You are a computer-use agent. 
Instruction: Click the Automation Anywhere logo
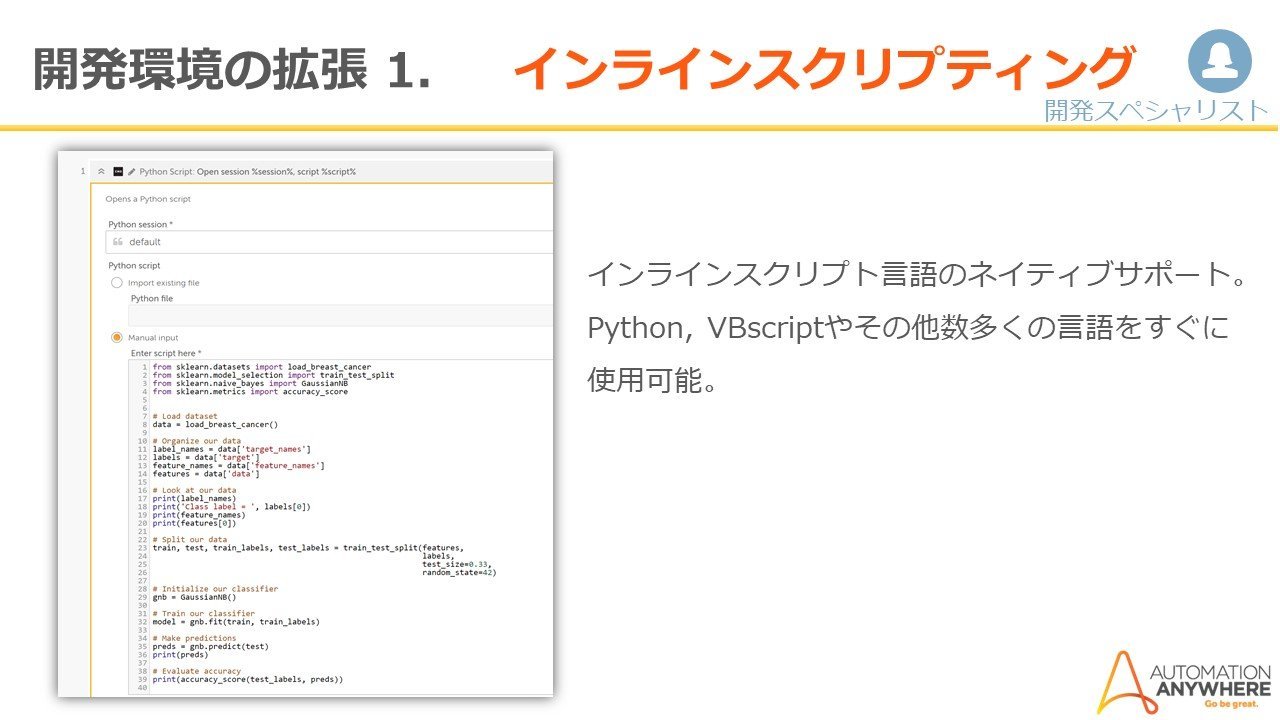pos(1184,682)
